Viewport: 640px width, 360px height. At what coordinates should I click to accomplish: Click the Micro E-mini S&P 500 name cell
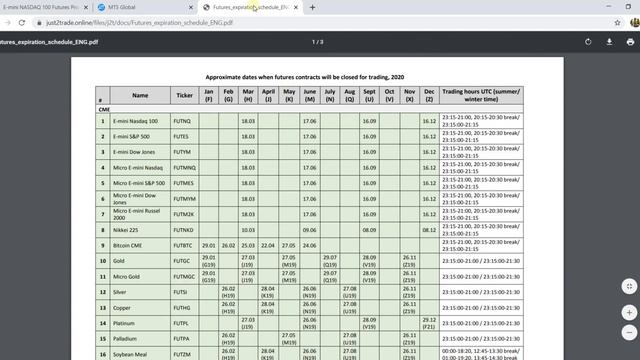[x=140, y=183]
